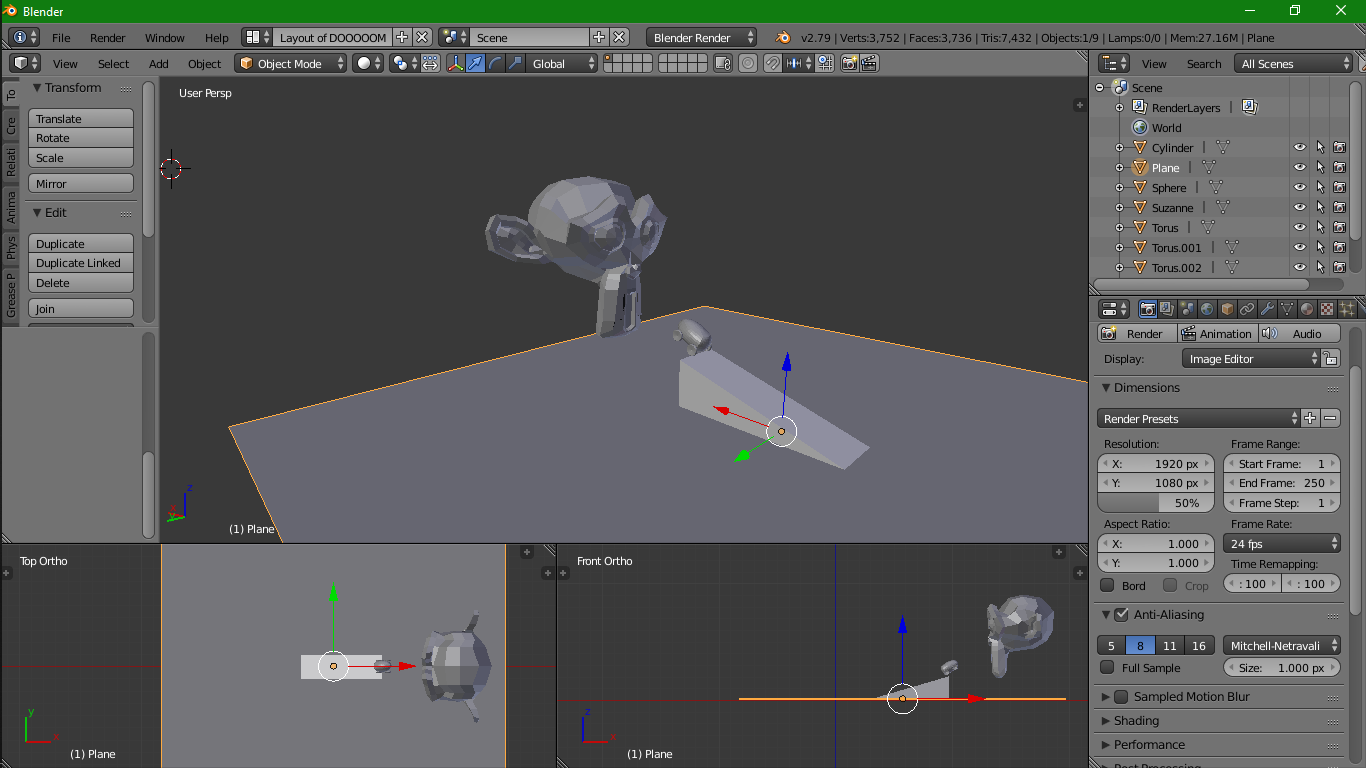Open the Modifiers wrench tab

point(1267,309)
